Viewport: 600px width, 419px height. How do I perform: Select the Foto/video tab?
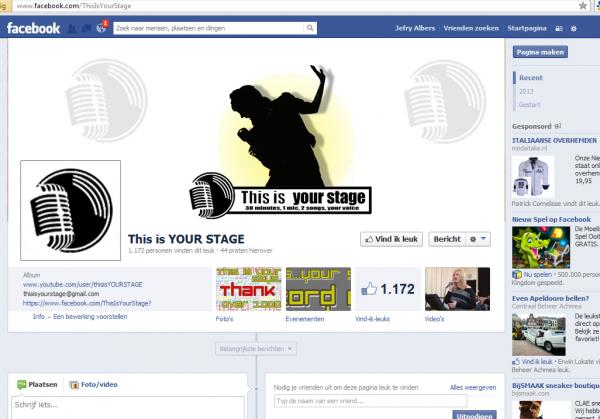94,385
